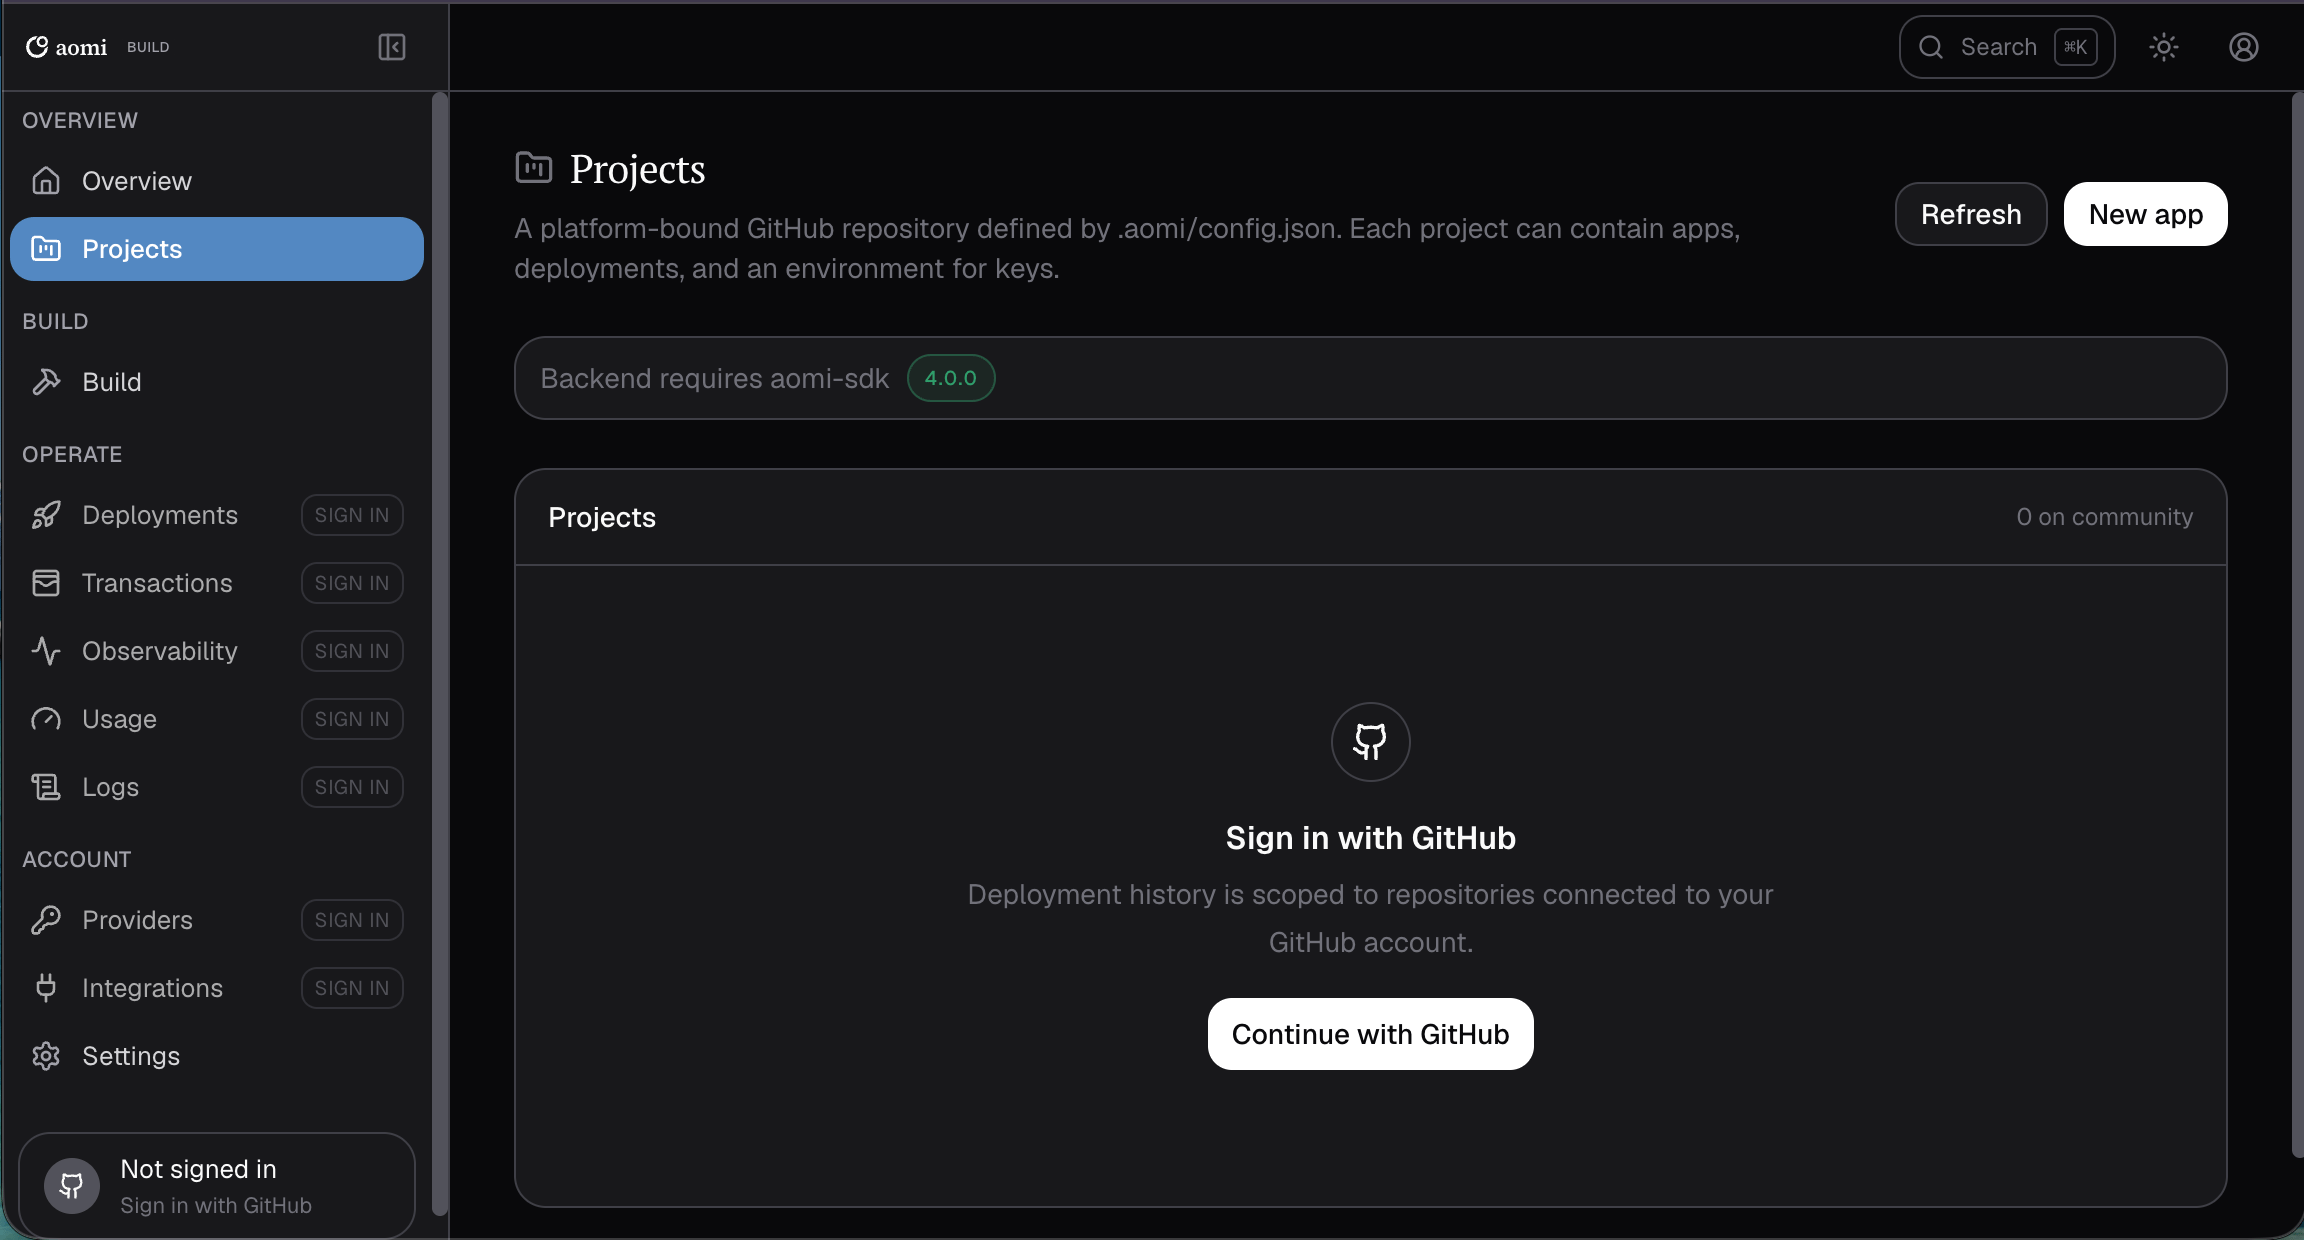Click the sidebar vertical scrollbar
This screenshot has width=2304, height=1240.
point(439,654)
